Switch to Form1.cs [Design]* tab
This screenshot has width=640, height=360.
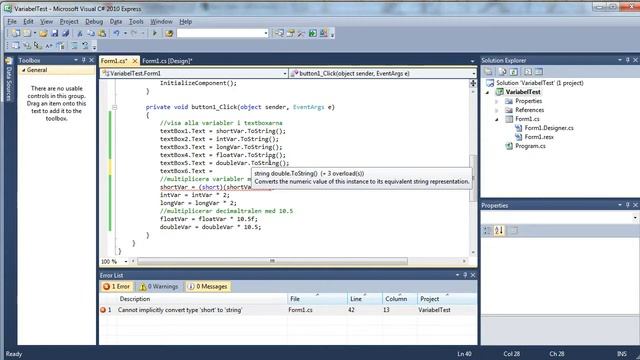(x=167, y=61)
